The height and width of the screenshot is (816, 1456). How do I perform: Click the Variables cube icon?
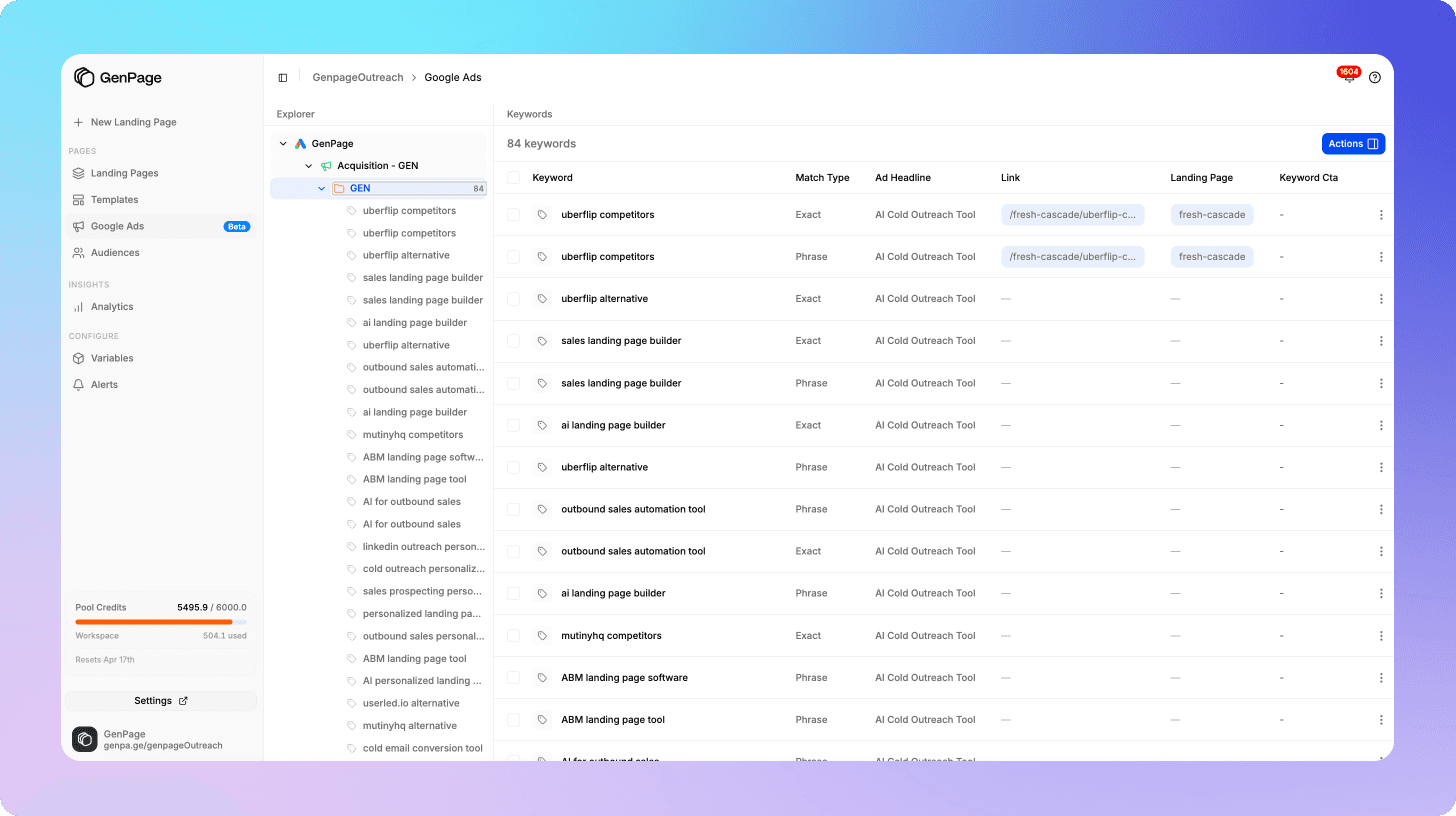78,358
